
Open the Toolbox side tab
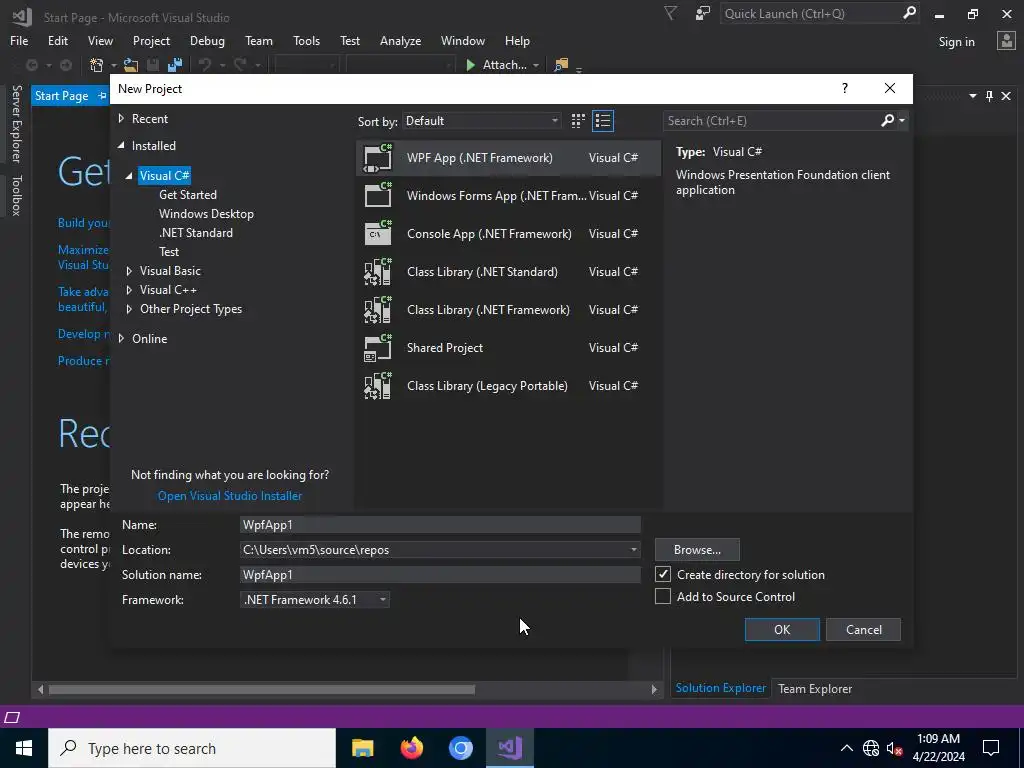(16, 195)
